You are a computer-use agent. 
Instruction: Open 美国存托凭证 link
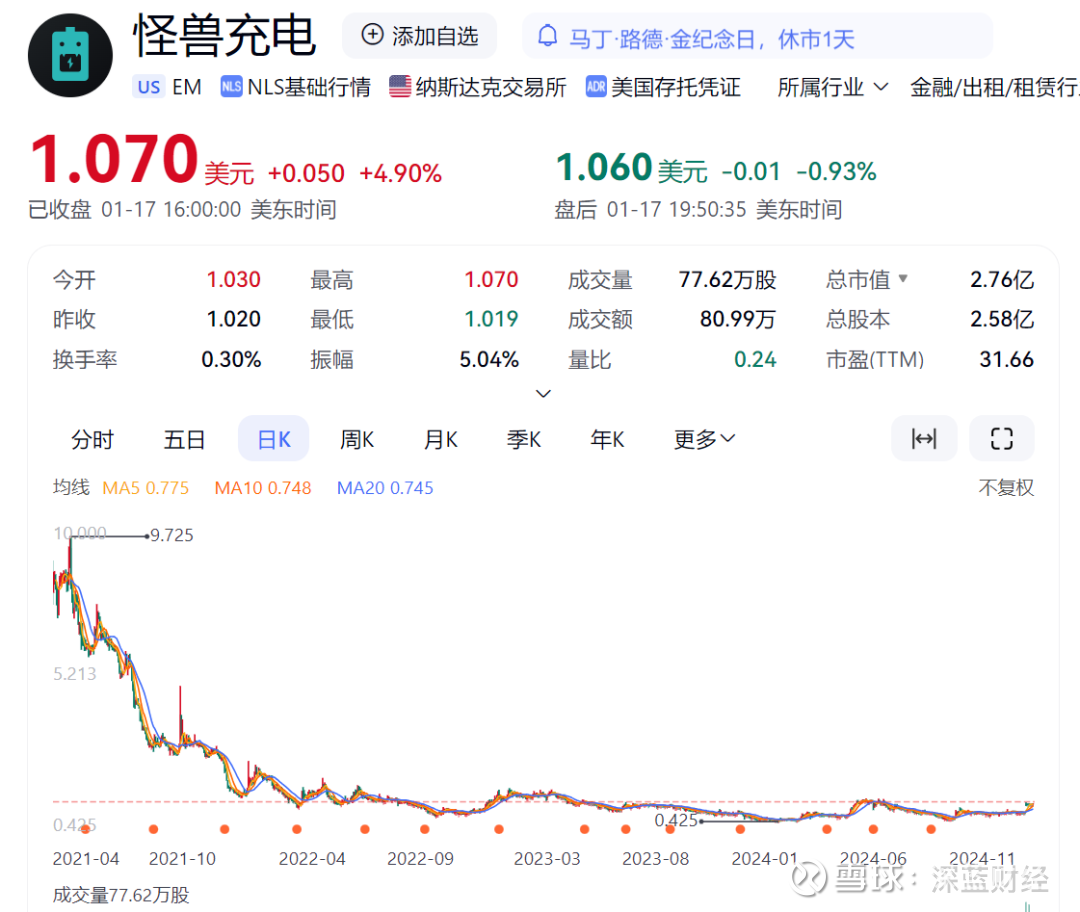coord(676,87)
